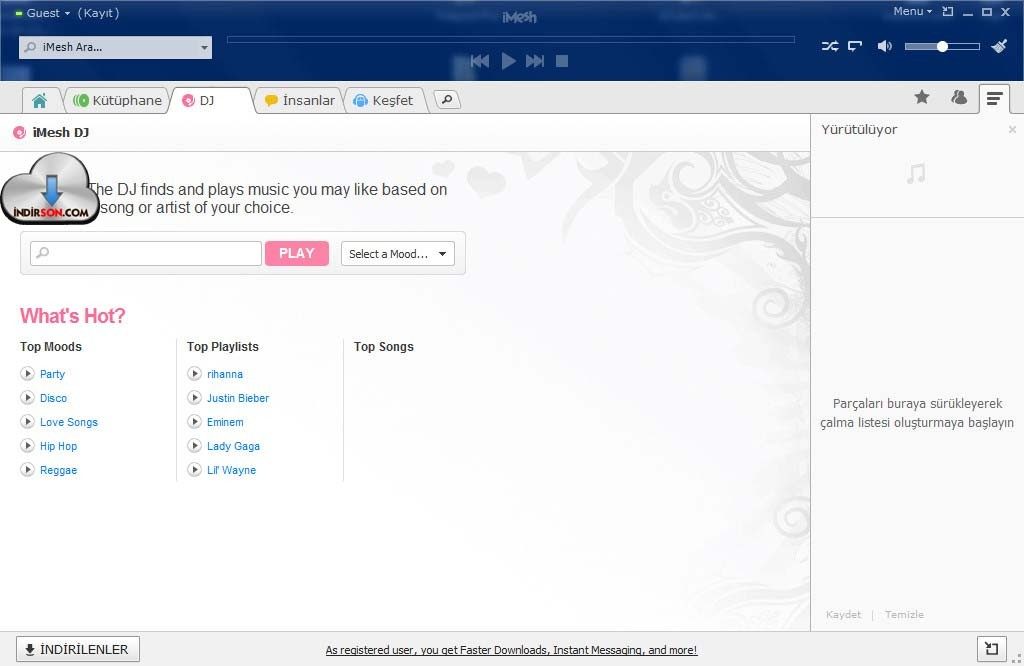Open the search tab with magnifier icon
The height and width of the screenshot is (666, 1024).
[447, 100]
